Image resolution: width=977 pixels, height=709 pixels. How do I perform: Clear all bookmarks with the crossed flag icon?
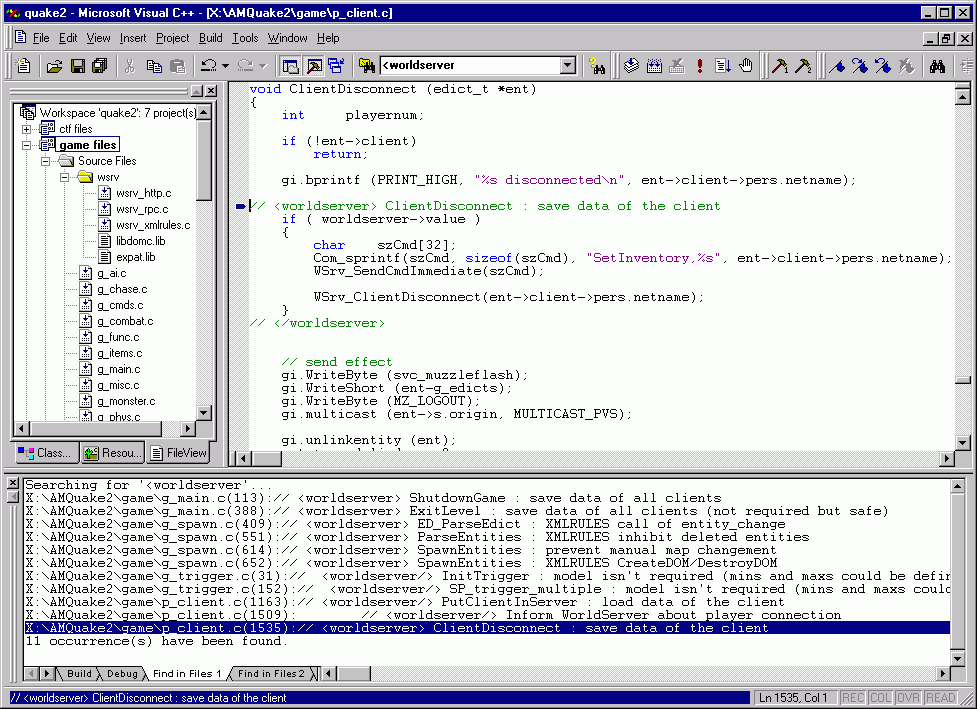click(x=907, y=65)
